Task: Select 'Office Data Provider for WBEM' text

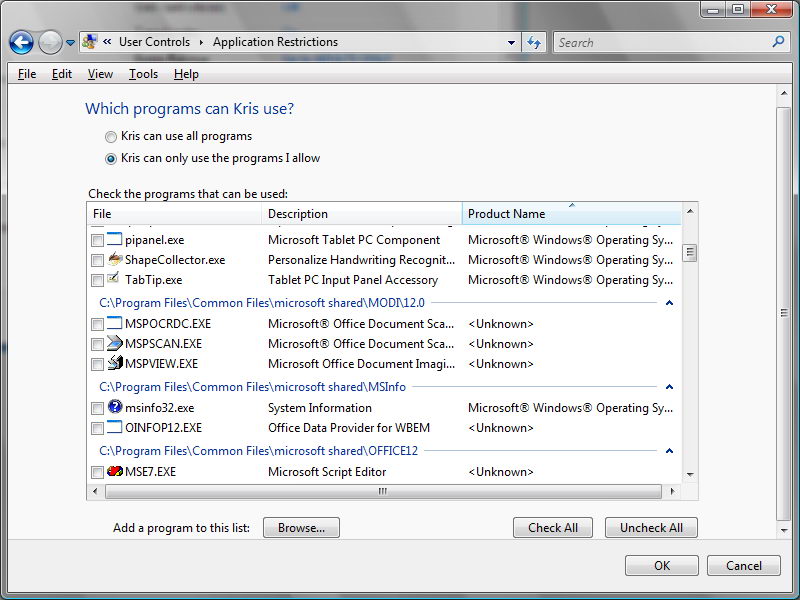Action: [349, 428]
